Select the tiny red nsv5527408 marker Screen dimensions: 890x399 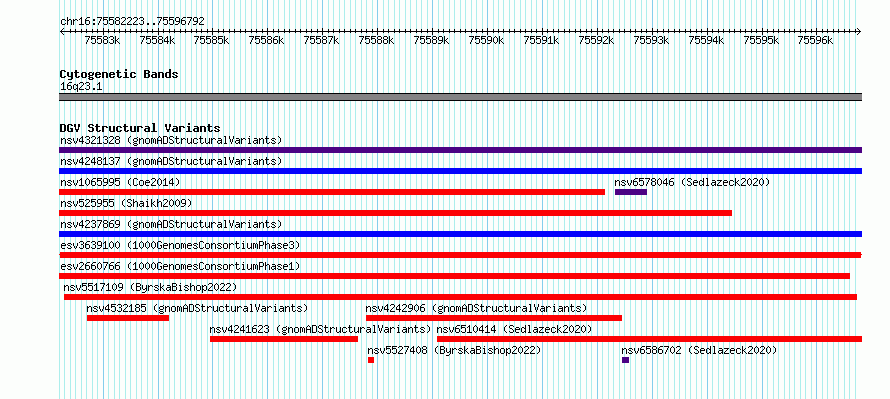371,360
